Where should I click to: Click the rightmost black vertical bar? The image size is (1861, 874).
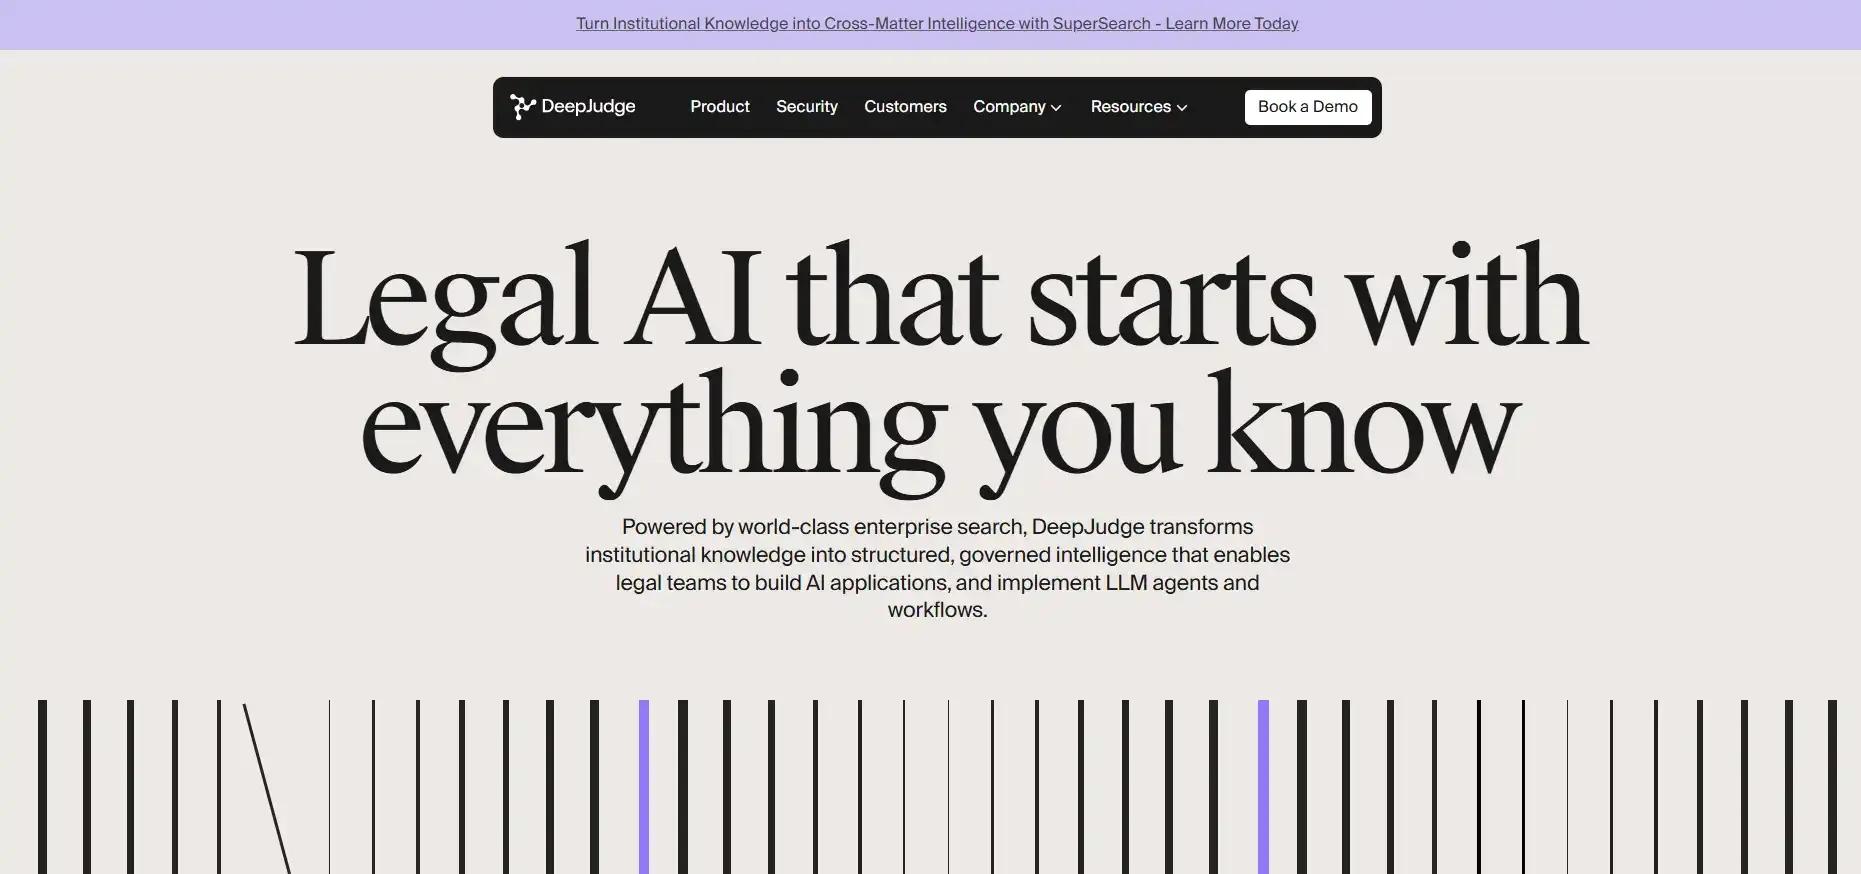tap(1832, 787)
